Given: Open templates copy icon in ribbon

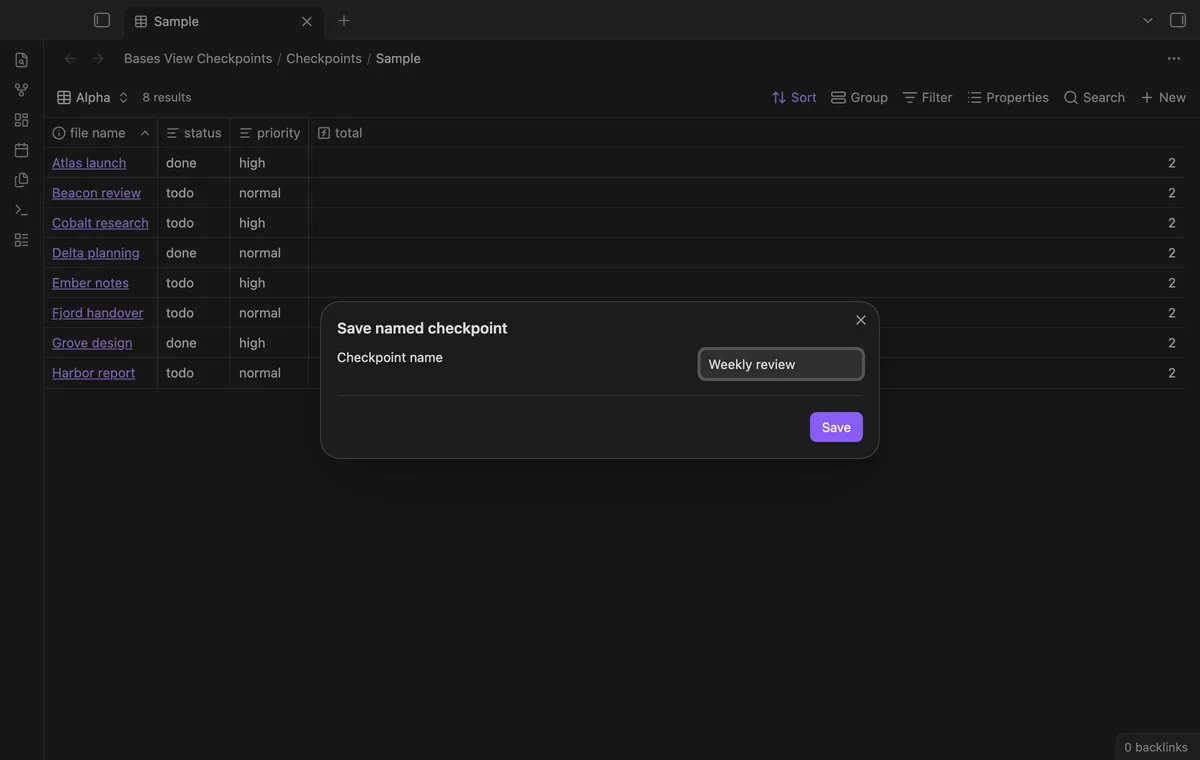Looking at the screenshot, I should 21,180.
